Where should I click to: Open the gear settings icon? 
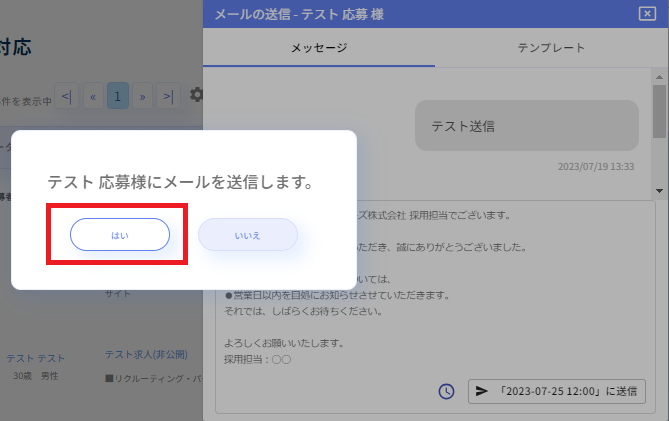pos(196,95)
